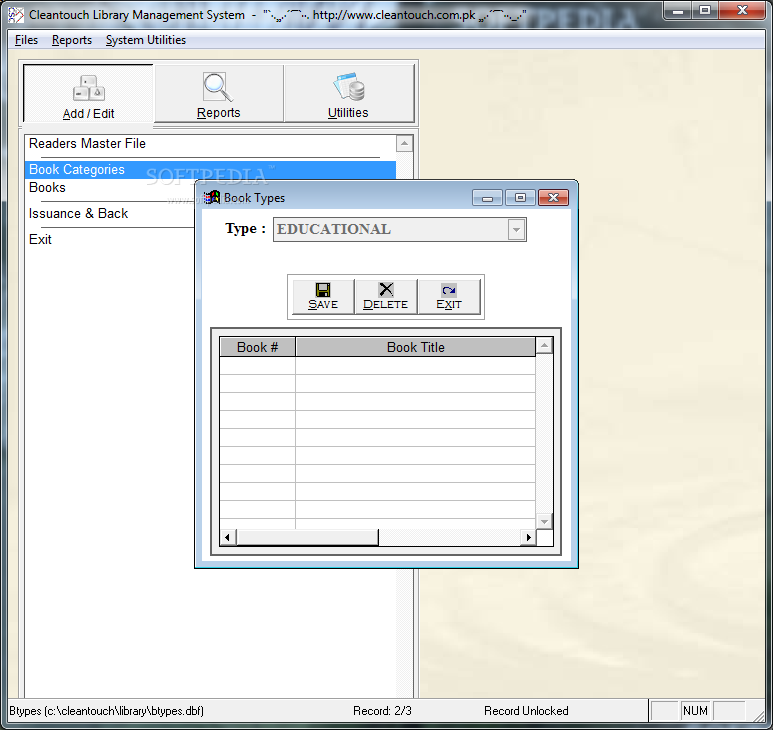Click the Book # column header
Screen dimensions: 773x730
point(257,347)
